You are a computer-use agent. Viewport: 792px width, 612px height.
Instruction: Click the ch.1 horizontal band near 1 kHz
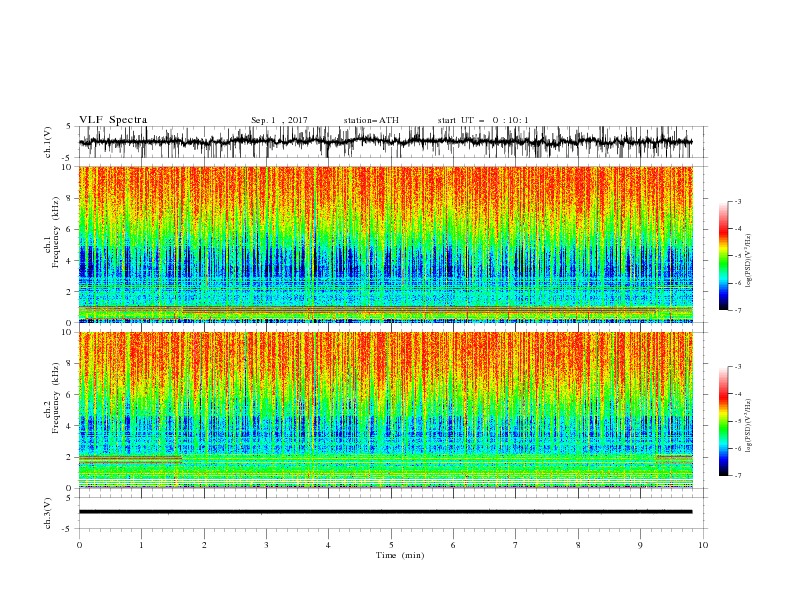tap(385, 308)
